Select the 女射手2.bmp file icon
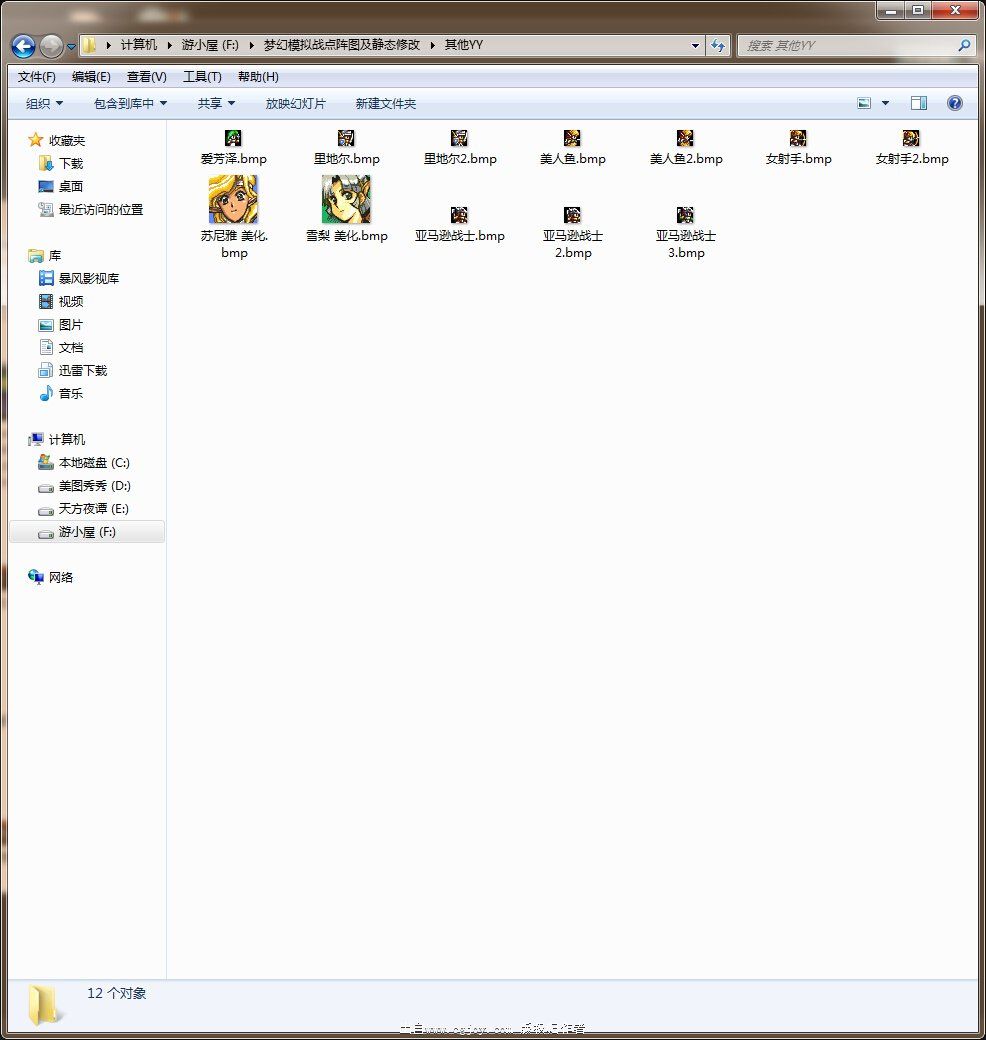 [911, 138]
